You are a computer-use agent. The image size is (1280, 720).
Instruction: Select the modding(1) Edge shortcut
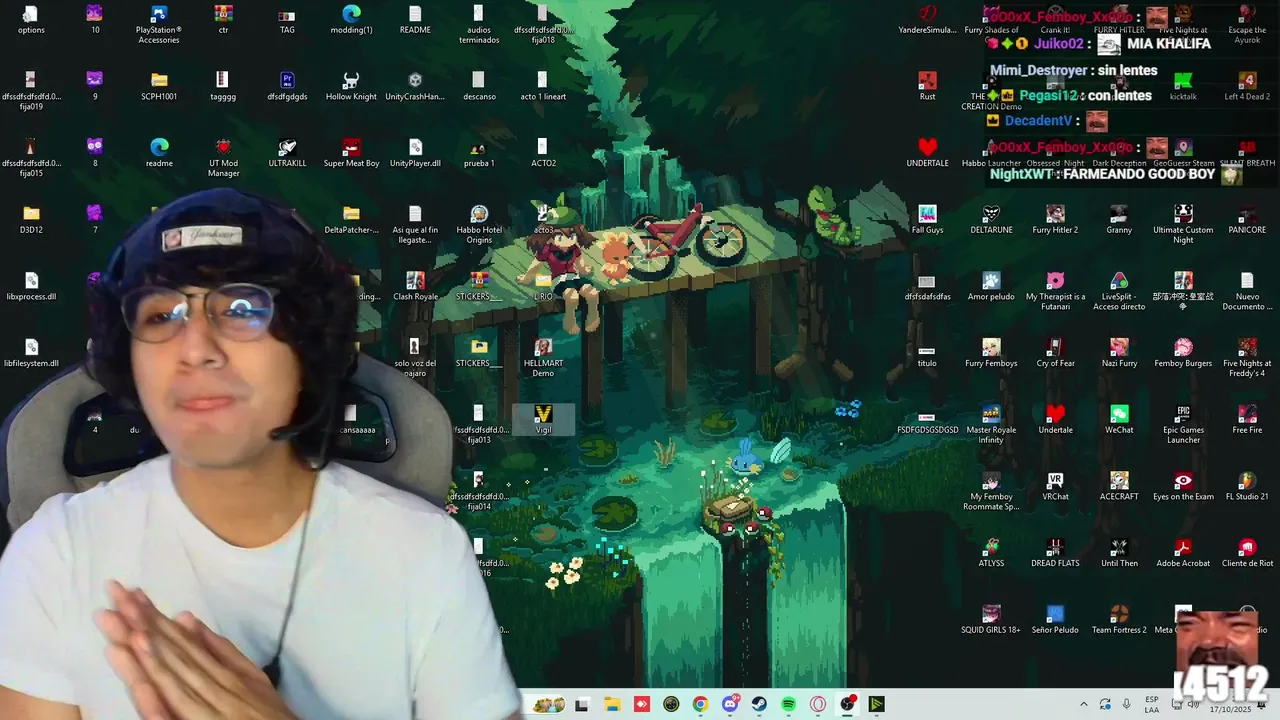coord(351,20)
